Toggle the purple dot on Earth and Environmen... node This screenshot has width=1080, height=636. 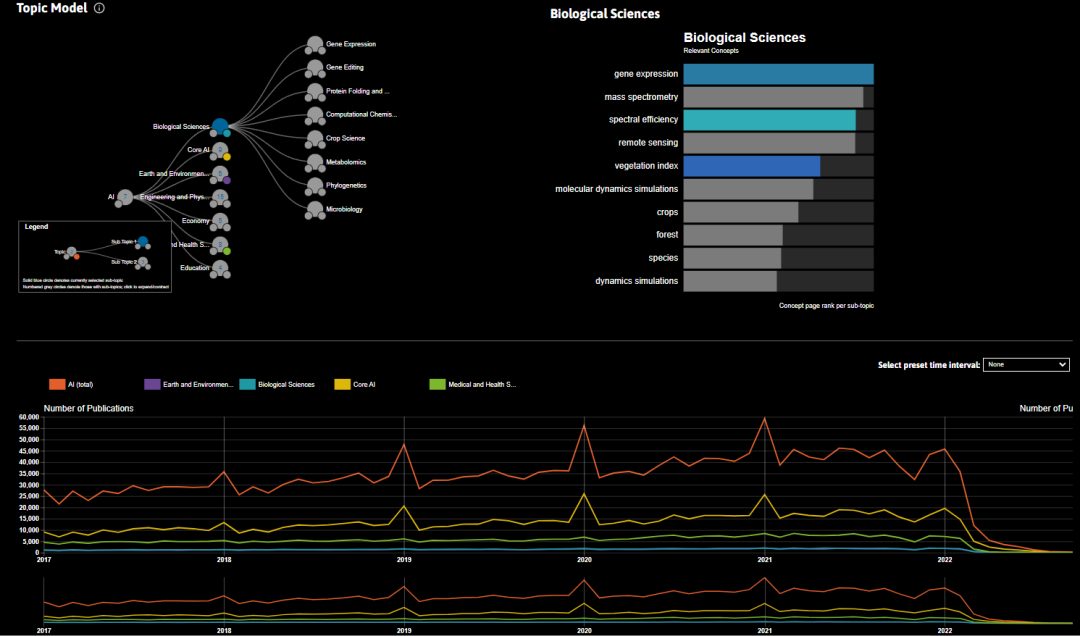pos(227,181)
